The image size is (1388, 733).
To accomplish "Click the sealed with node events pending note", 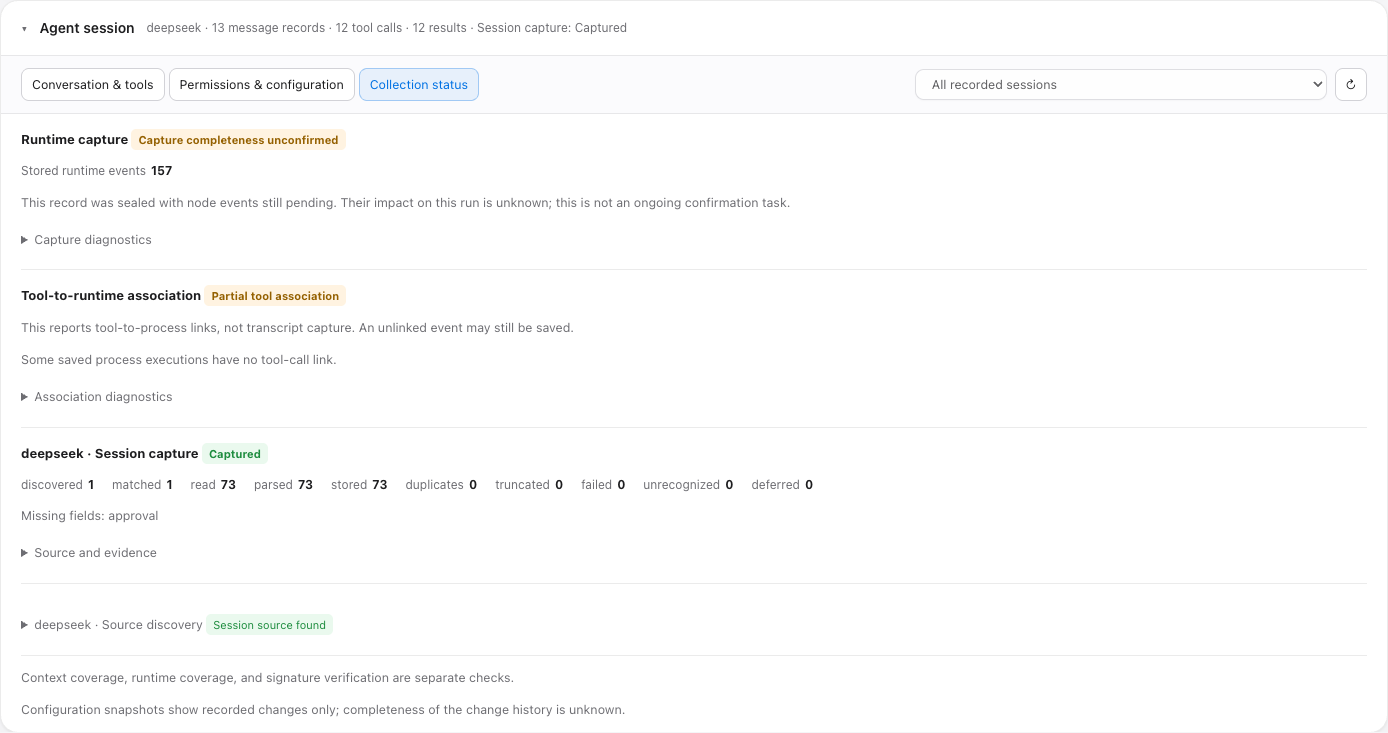I will [x=406, y=203].
